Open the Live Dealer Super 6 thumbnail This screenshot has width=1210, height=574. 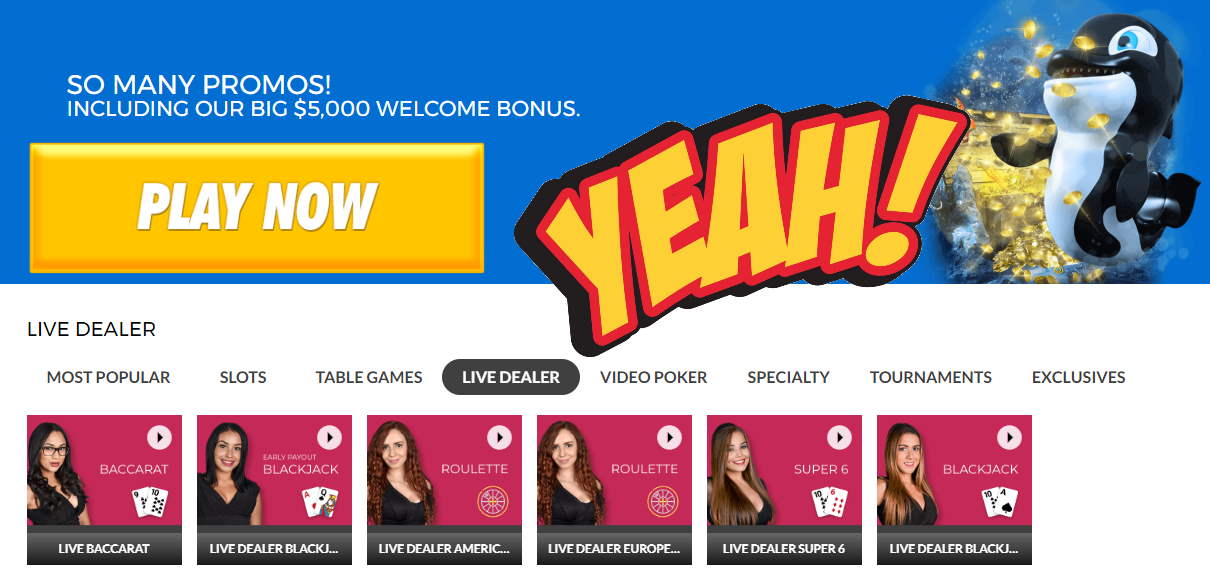click(784, 490)
